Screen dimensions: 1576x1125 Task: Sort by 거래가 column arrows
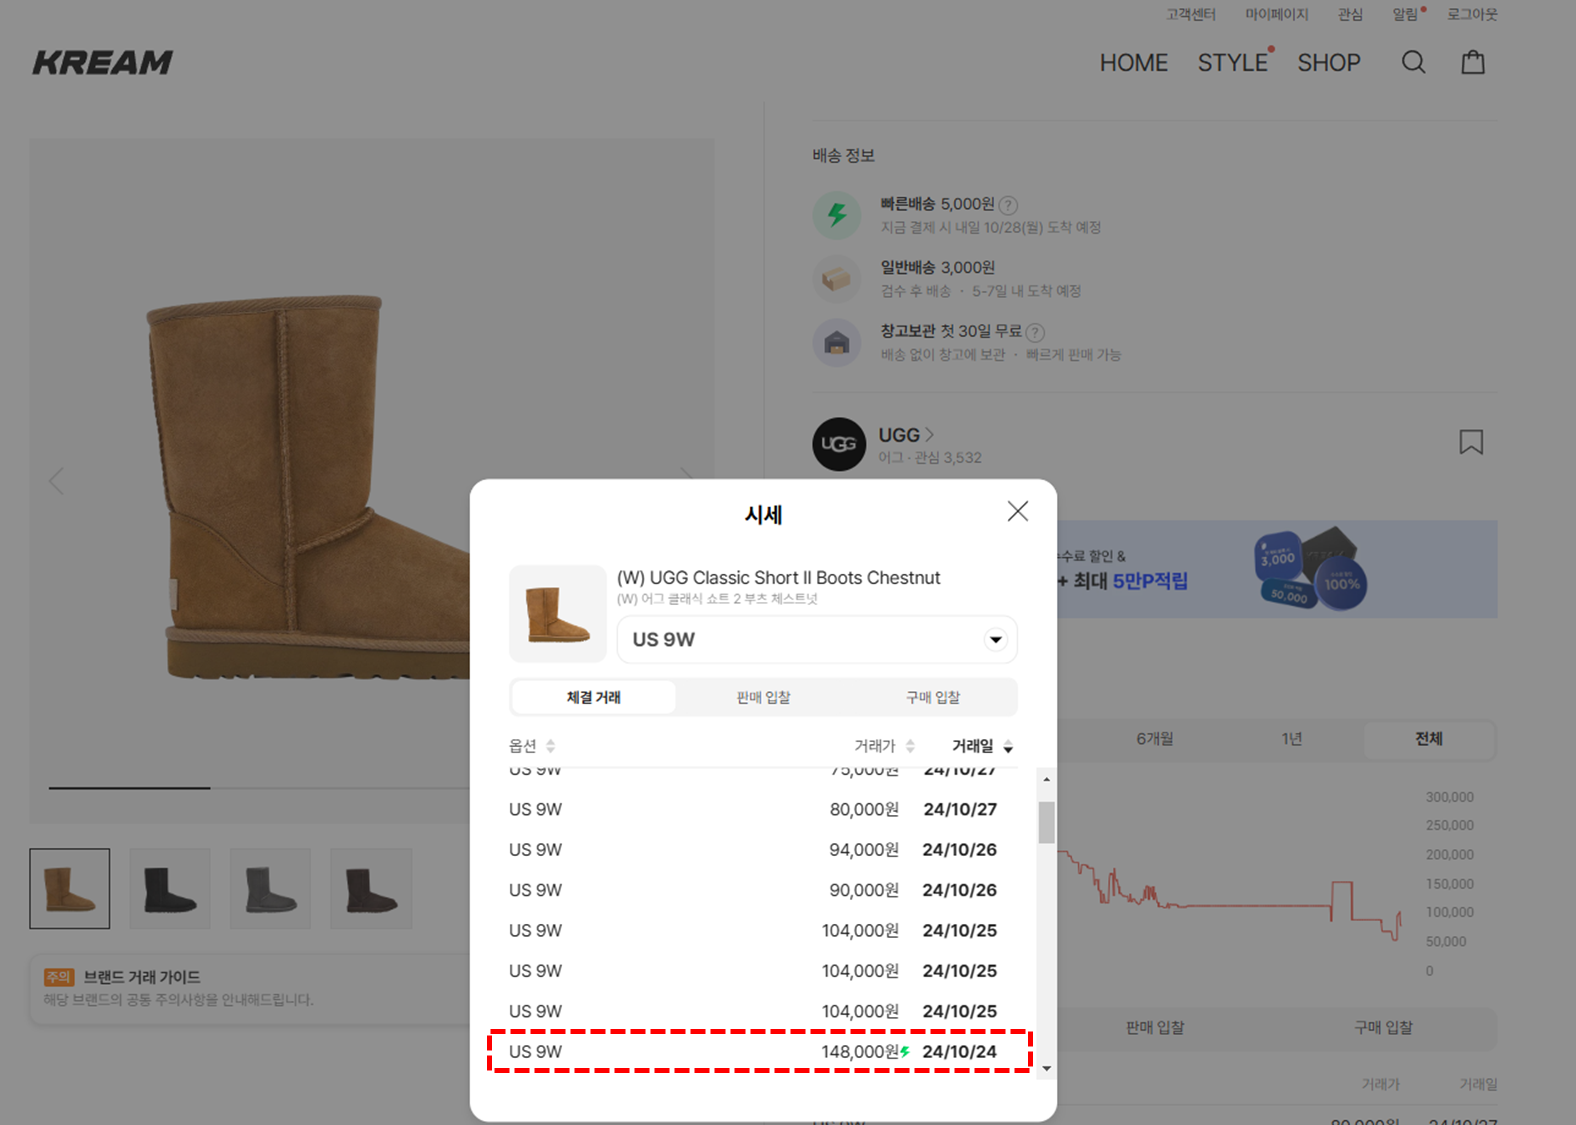point(910,746)
